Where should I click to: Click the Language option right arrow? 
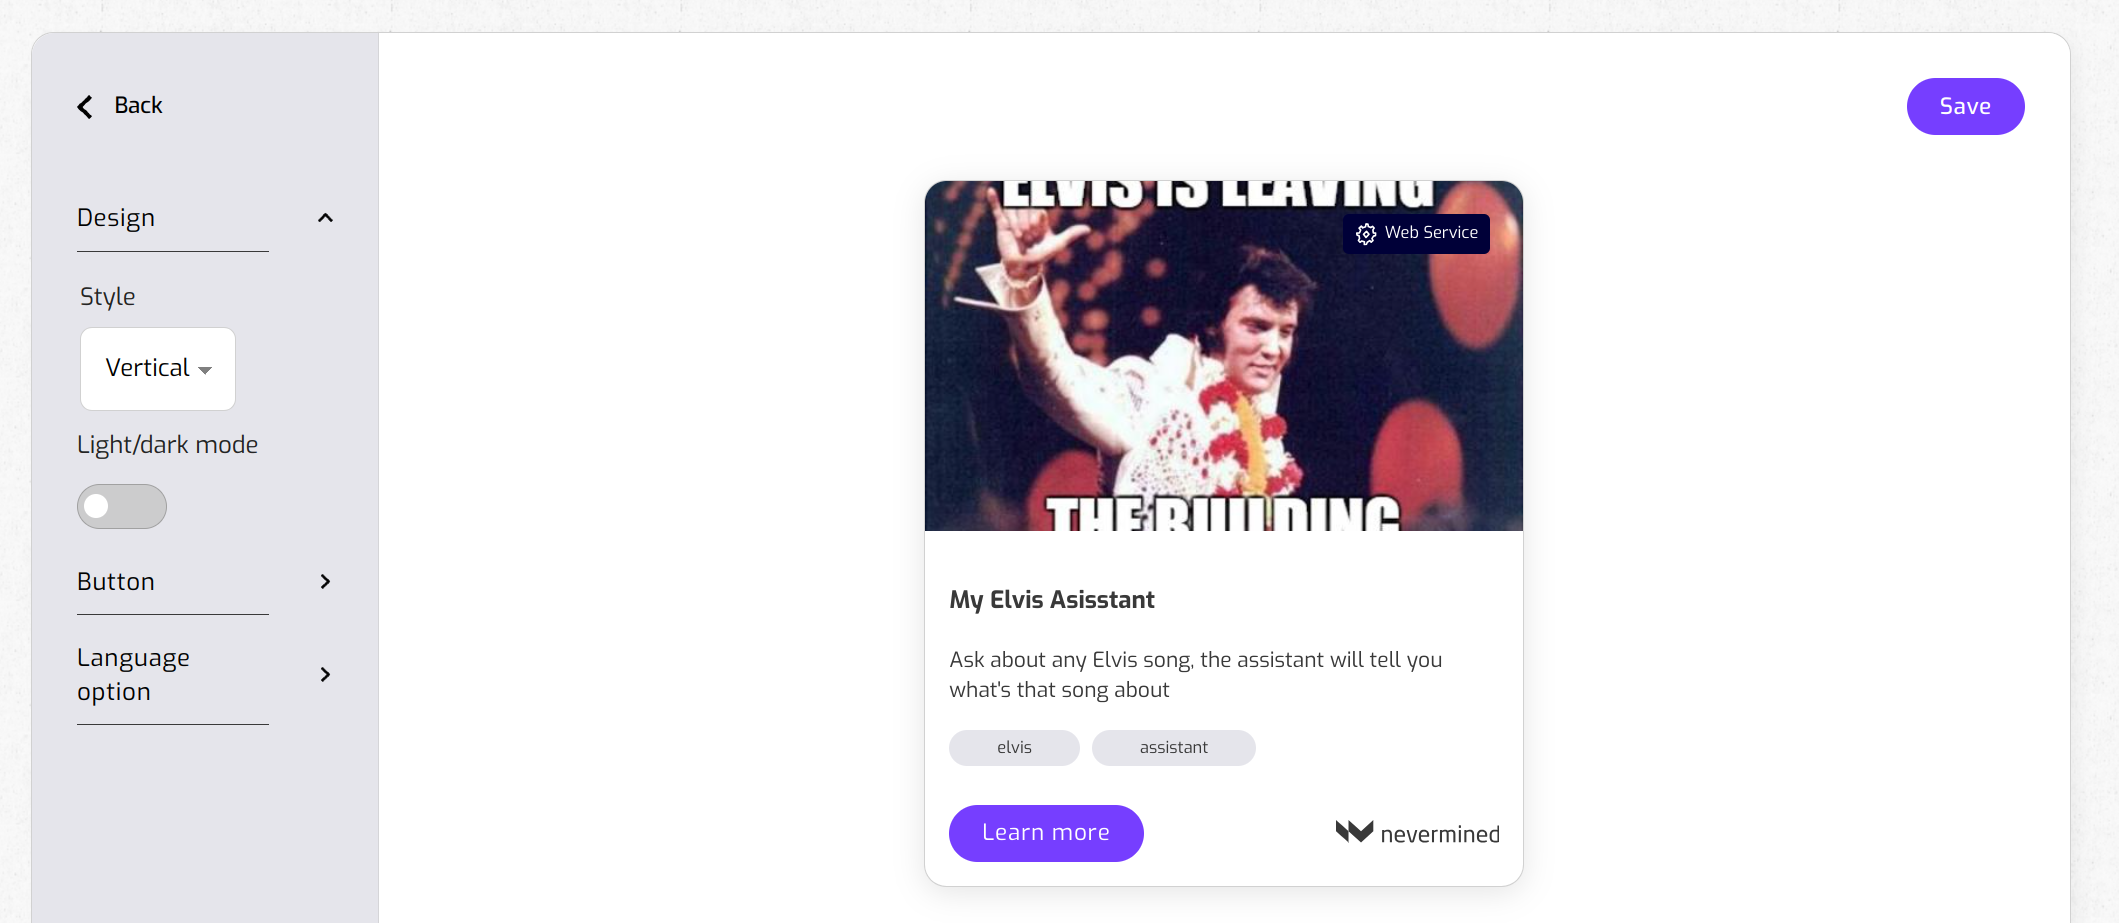tap(325, 675)
